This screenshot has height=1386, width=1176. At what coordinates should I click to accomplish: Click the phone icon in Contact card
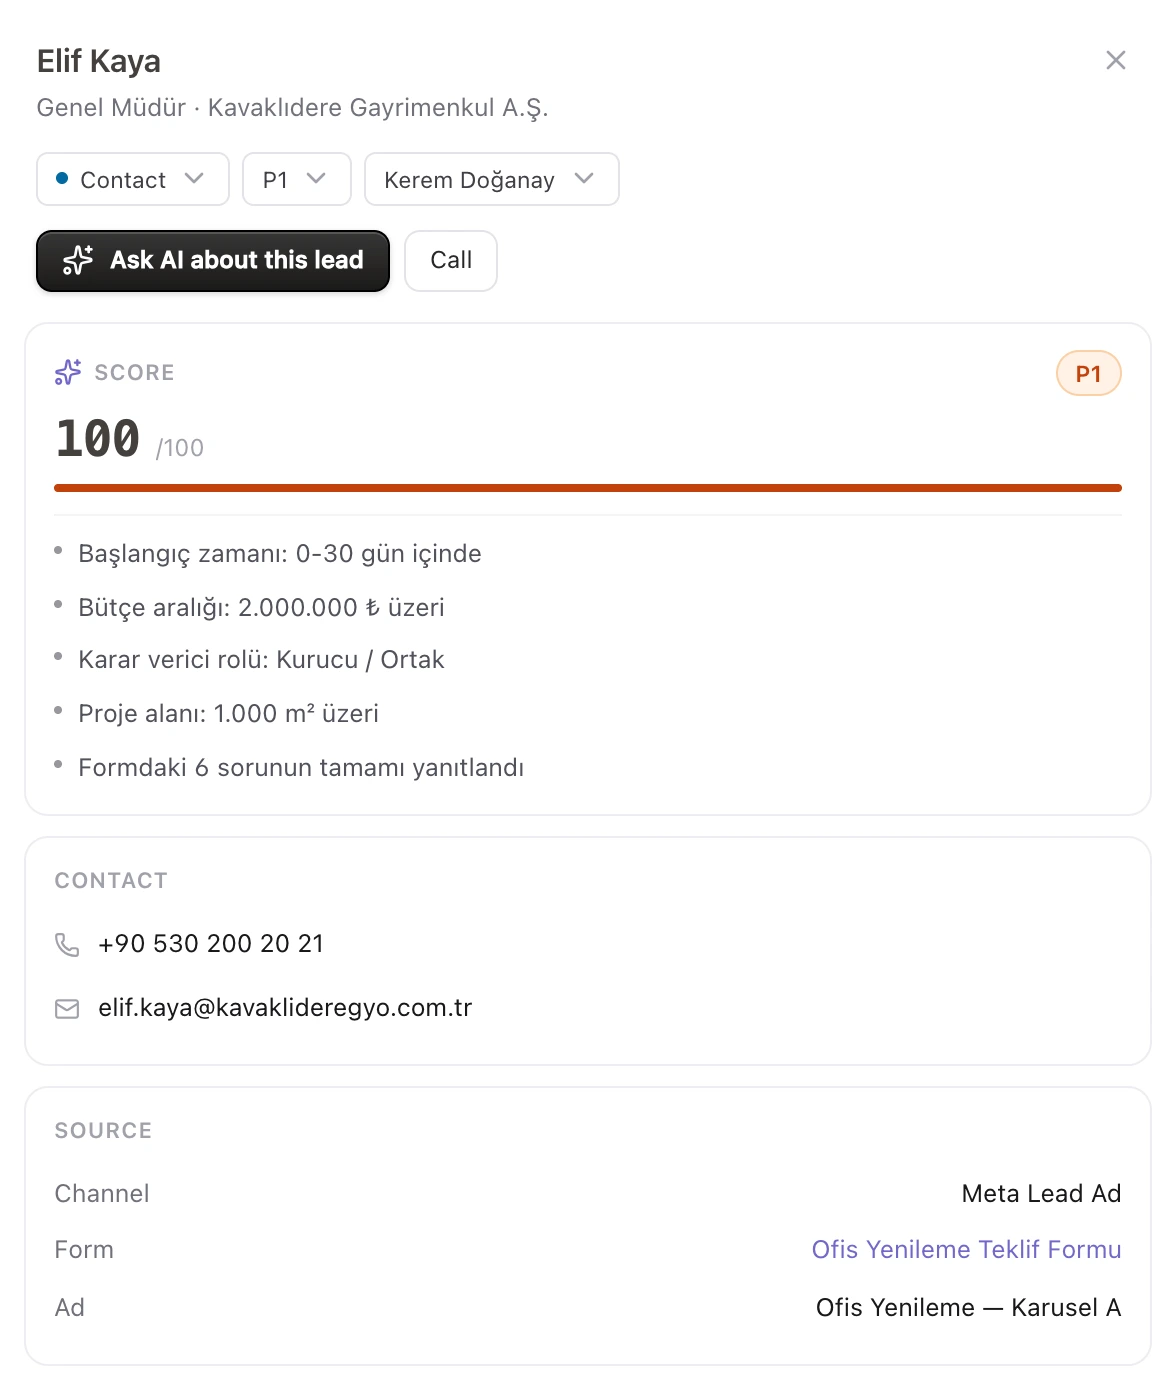pyautogui.click(x=67, y=944)
